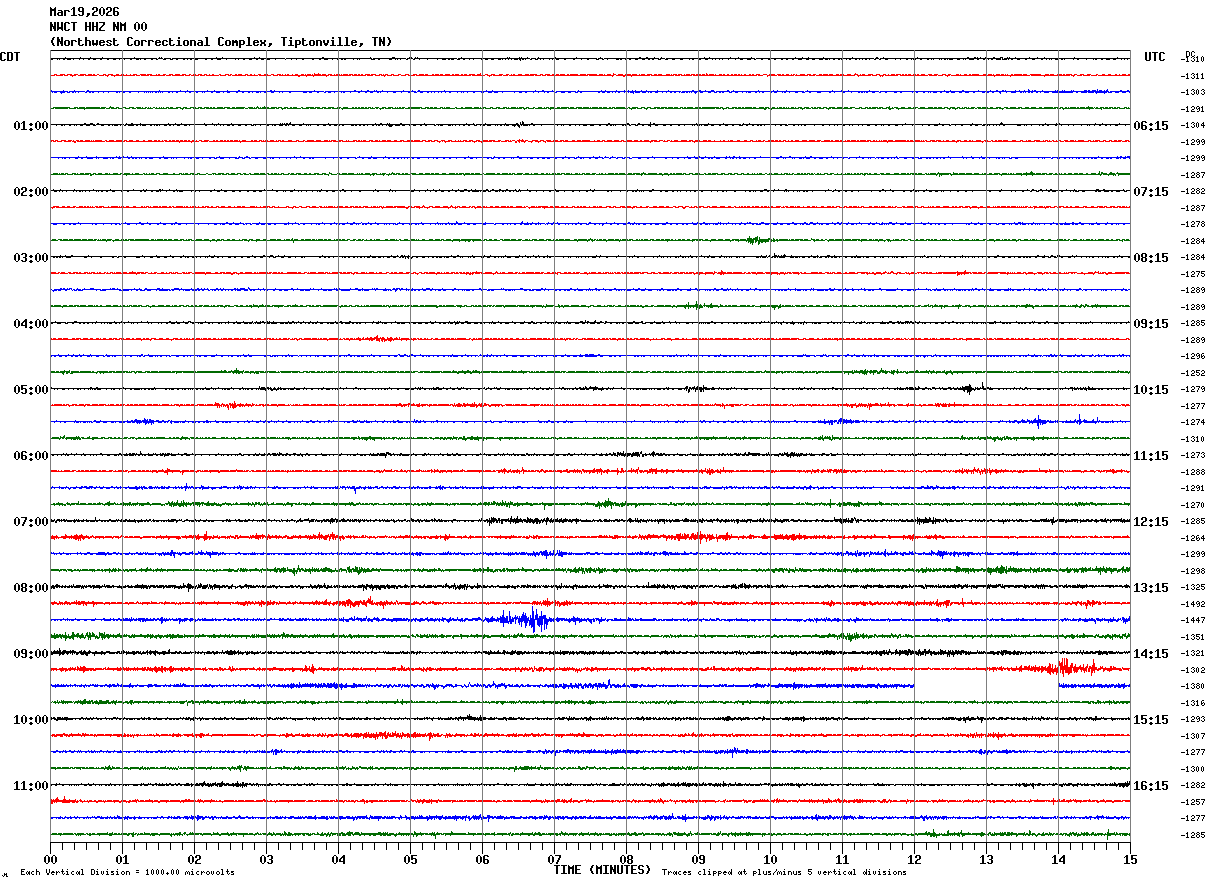Click the DC offset value -1274
Image resolution: width=1210 pixels, height=886 pixels.
(x=1193, y=423)
